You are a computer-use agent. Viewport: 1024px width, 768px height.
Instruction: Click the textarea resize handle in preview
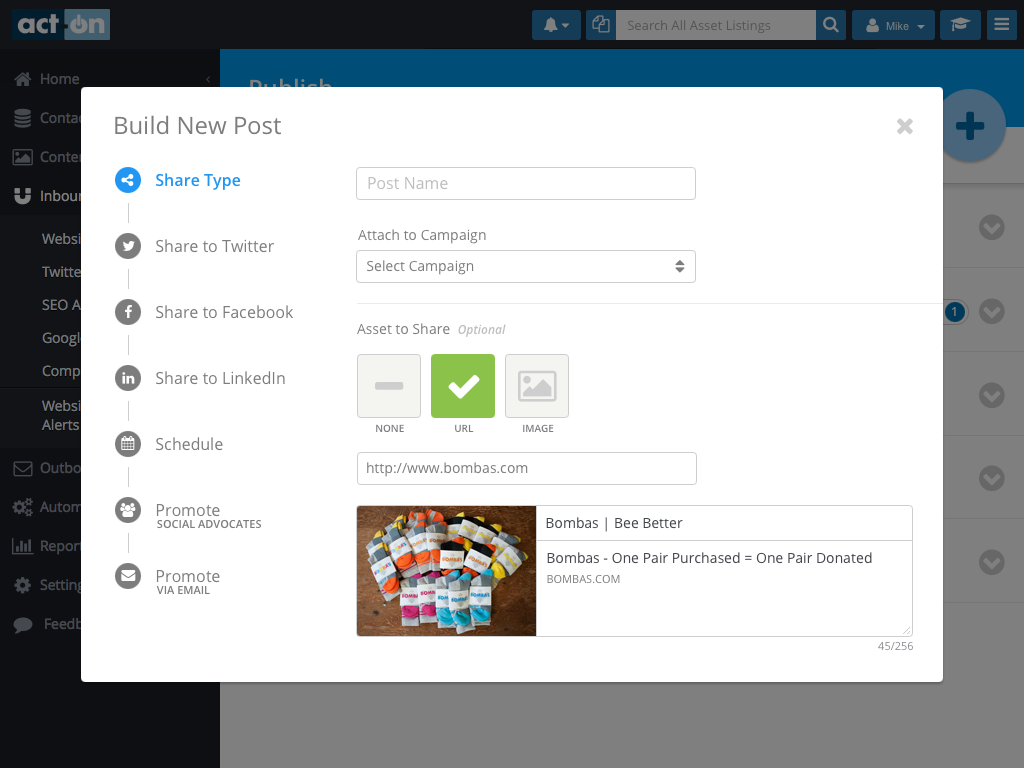click(906, 630)
